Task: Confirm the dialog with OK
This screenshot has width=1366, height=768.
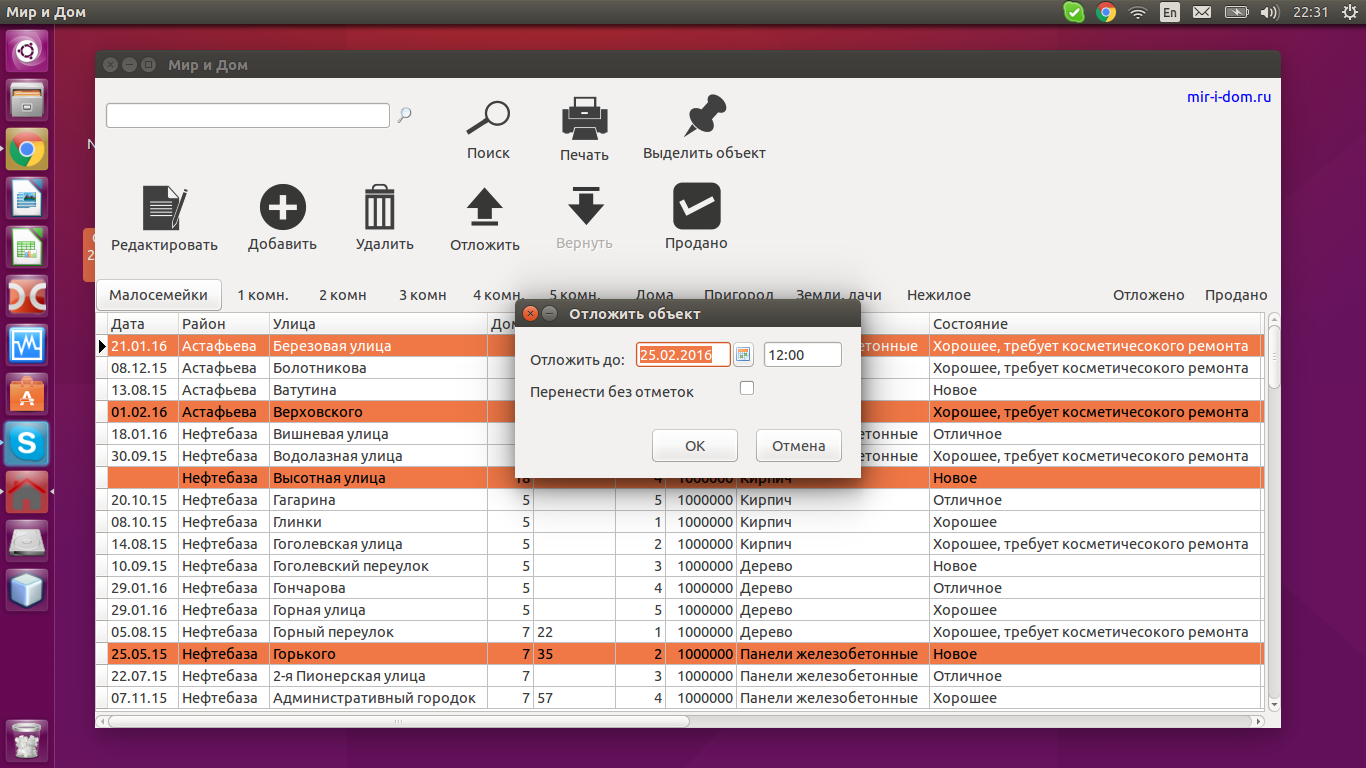Action: 695,446
